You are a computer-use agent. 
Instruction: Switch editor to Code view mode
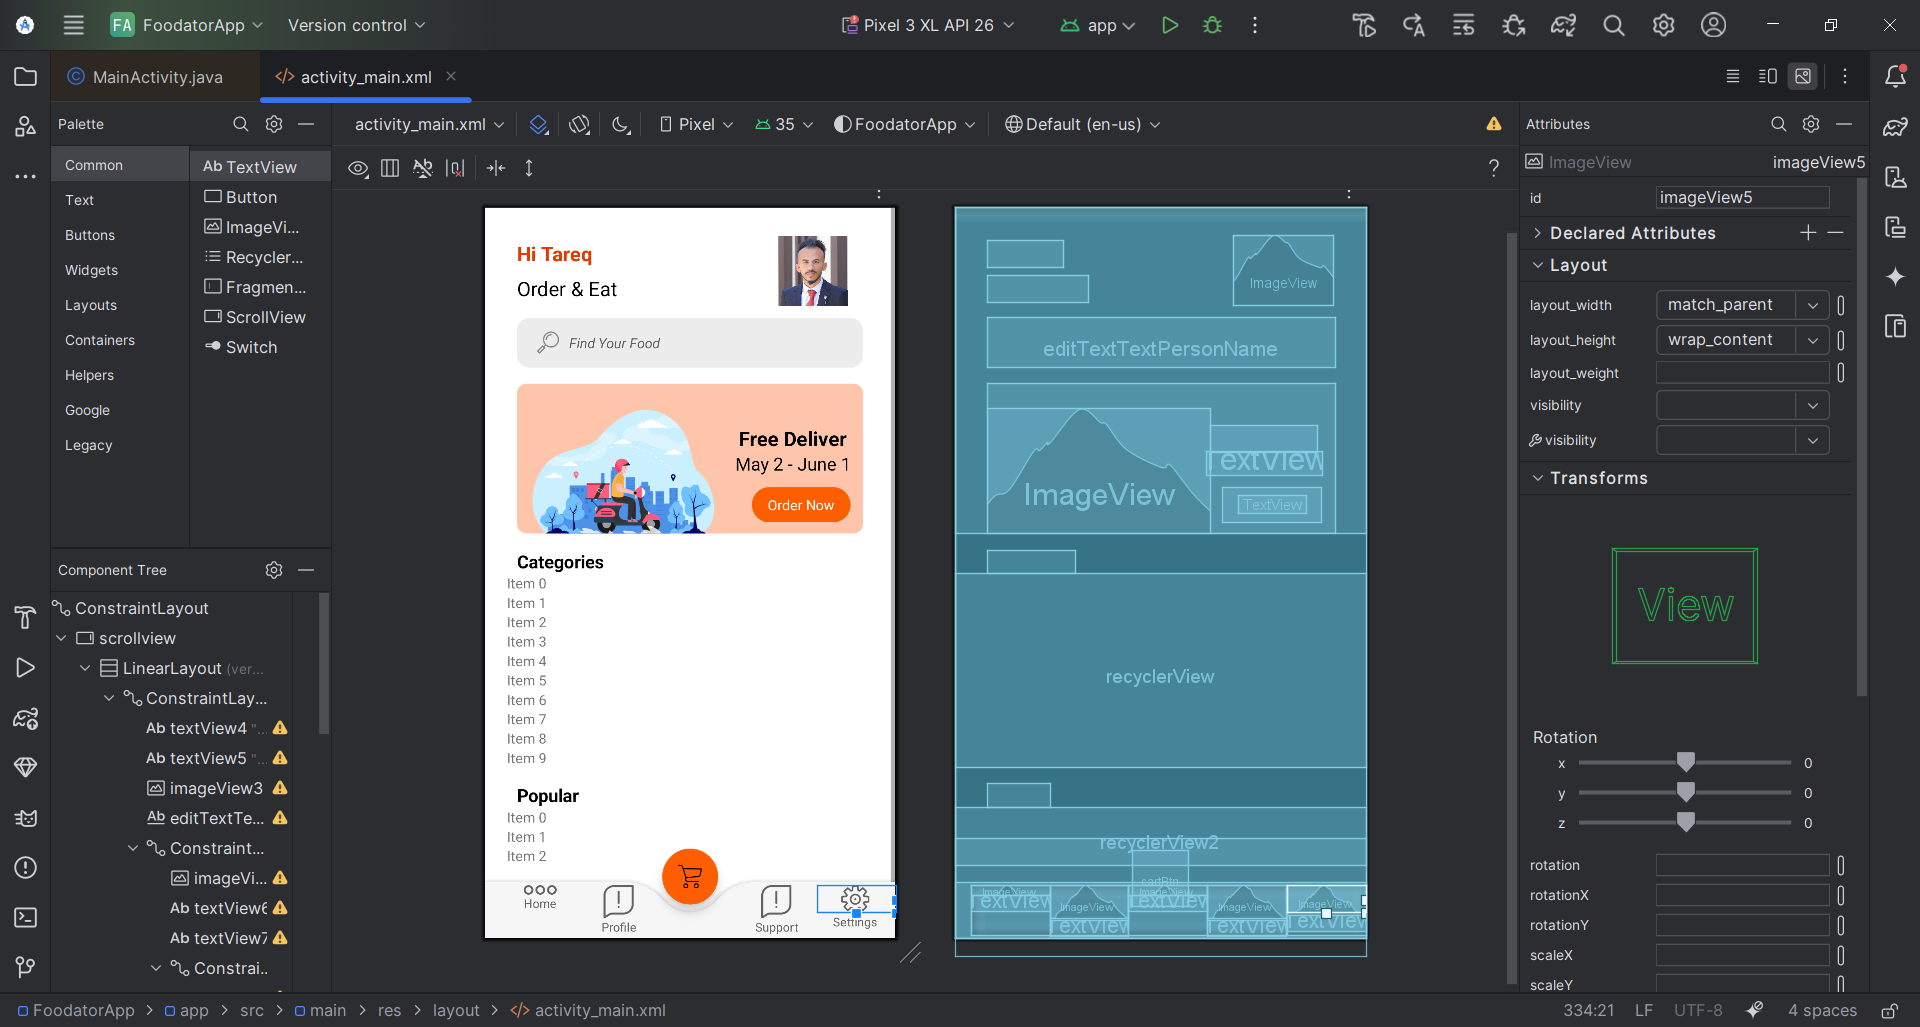pos(1733,76)
